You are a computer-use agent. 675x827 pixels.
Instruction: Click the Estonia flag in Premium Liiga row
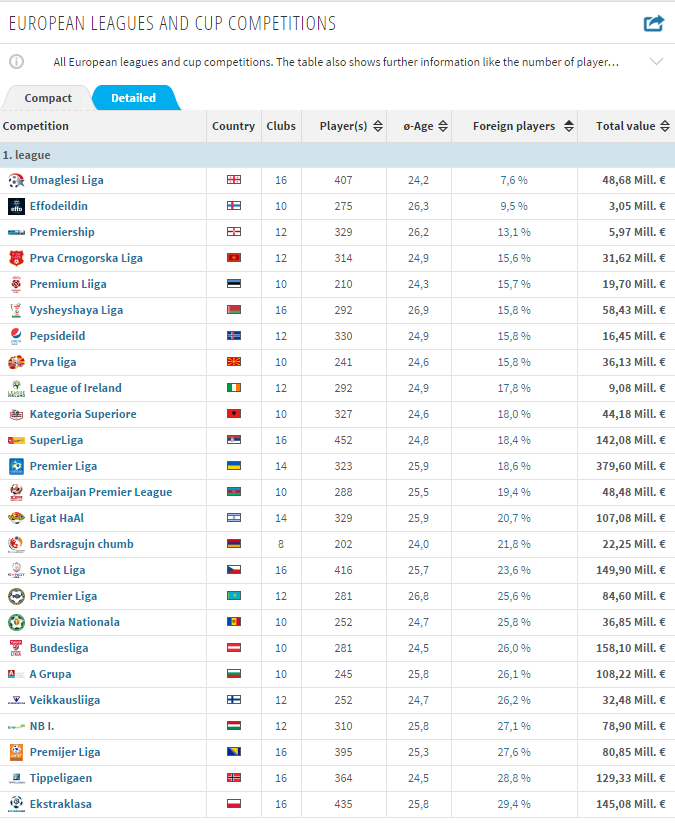pyautogui.click(x=234, y=284)
